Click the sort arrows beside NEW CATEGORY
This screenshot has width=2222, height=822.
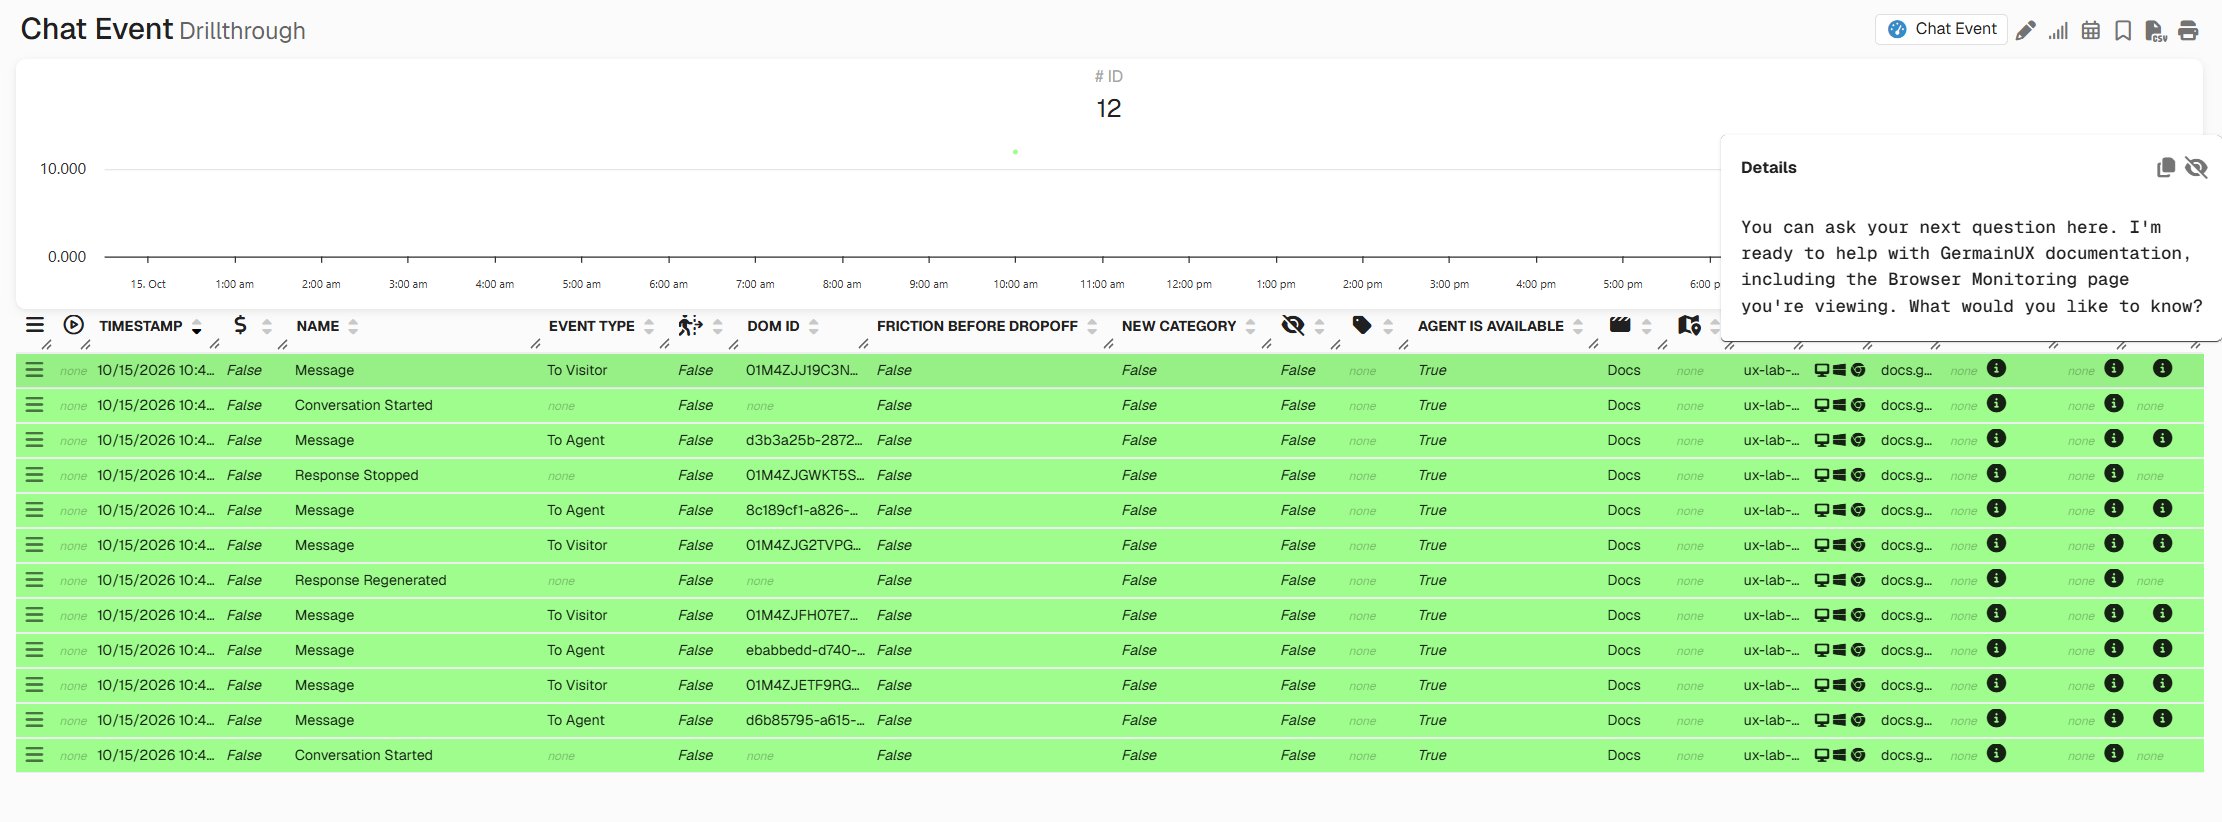click(1251, 326)
